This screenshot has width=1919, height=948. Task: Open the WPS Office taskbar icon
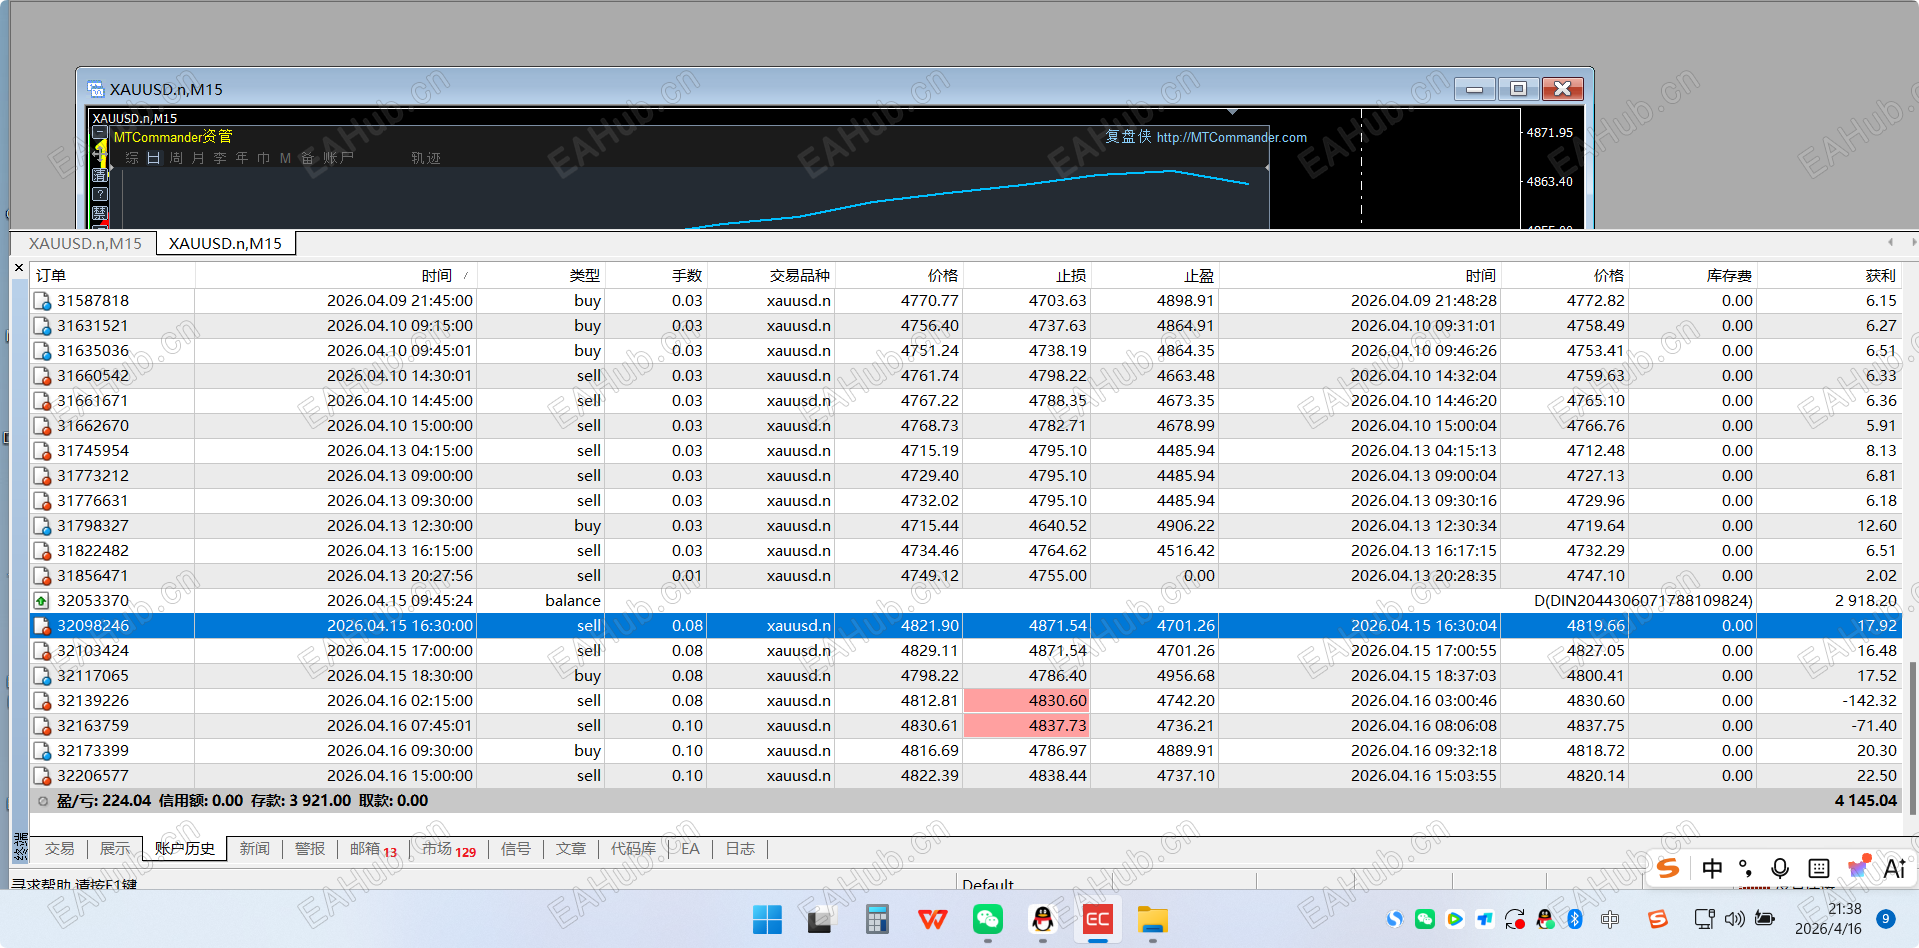pos(932,919)
